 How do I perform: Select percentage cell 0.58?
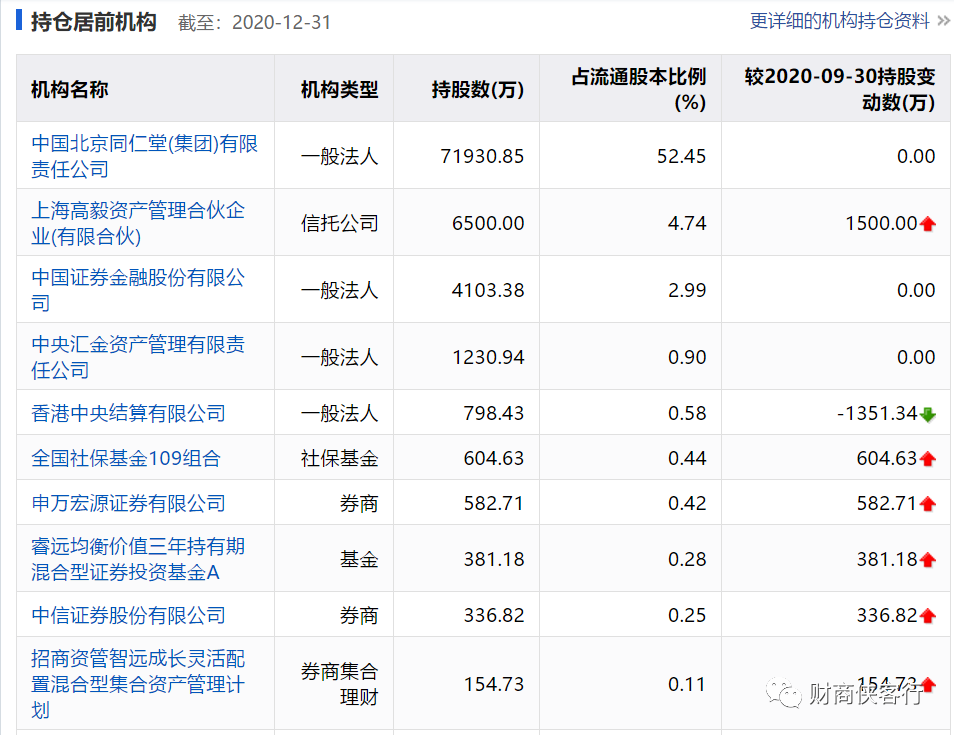[687, 413]
